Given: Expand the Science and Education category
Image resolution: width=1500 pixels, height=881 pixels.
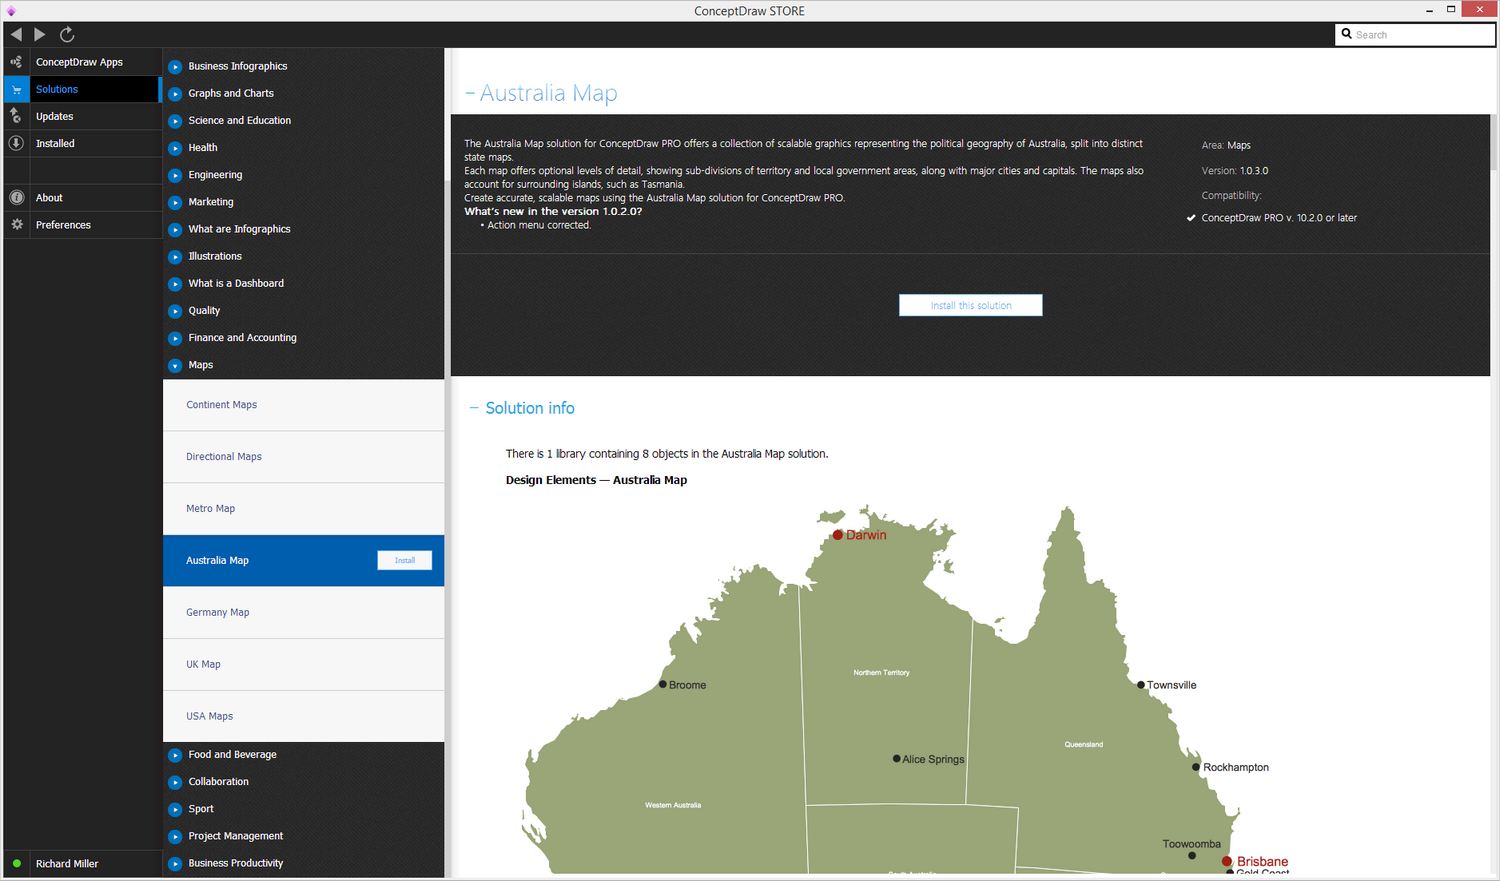Looking at the screenshot, I should [x=175, y=120].
